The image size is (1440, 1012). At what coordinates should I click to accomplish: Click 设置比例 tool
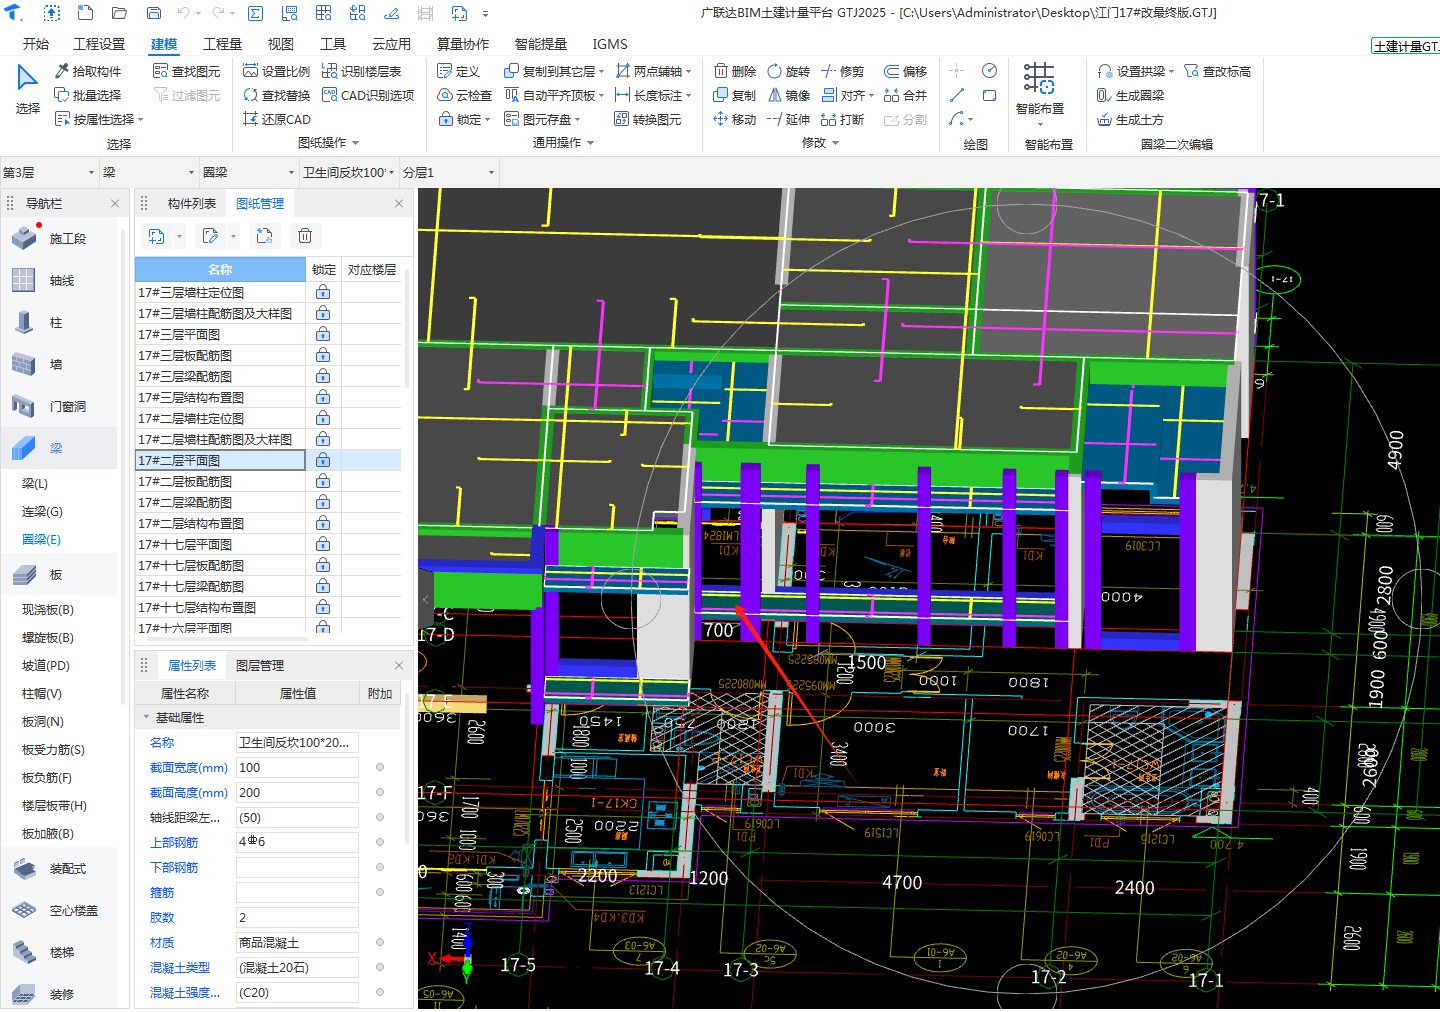point(276,71)
